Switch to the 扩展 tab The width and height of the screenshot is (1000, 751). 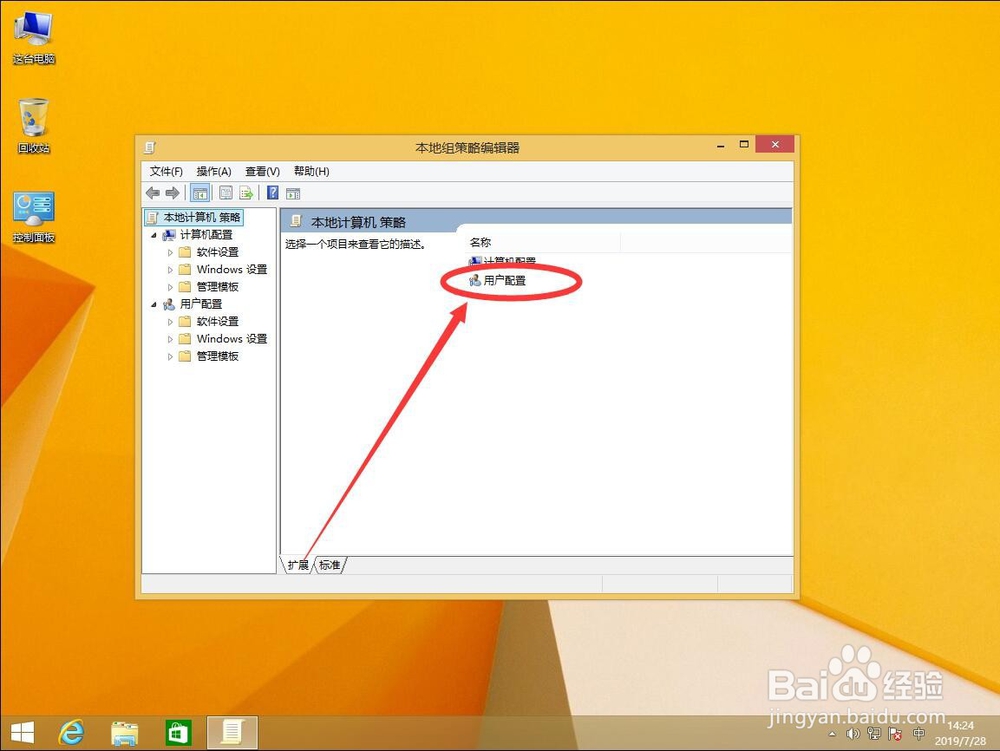[297, 565]
